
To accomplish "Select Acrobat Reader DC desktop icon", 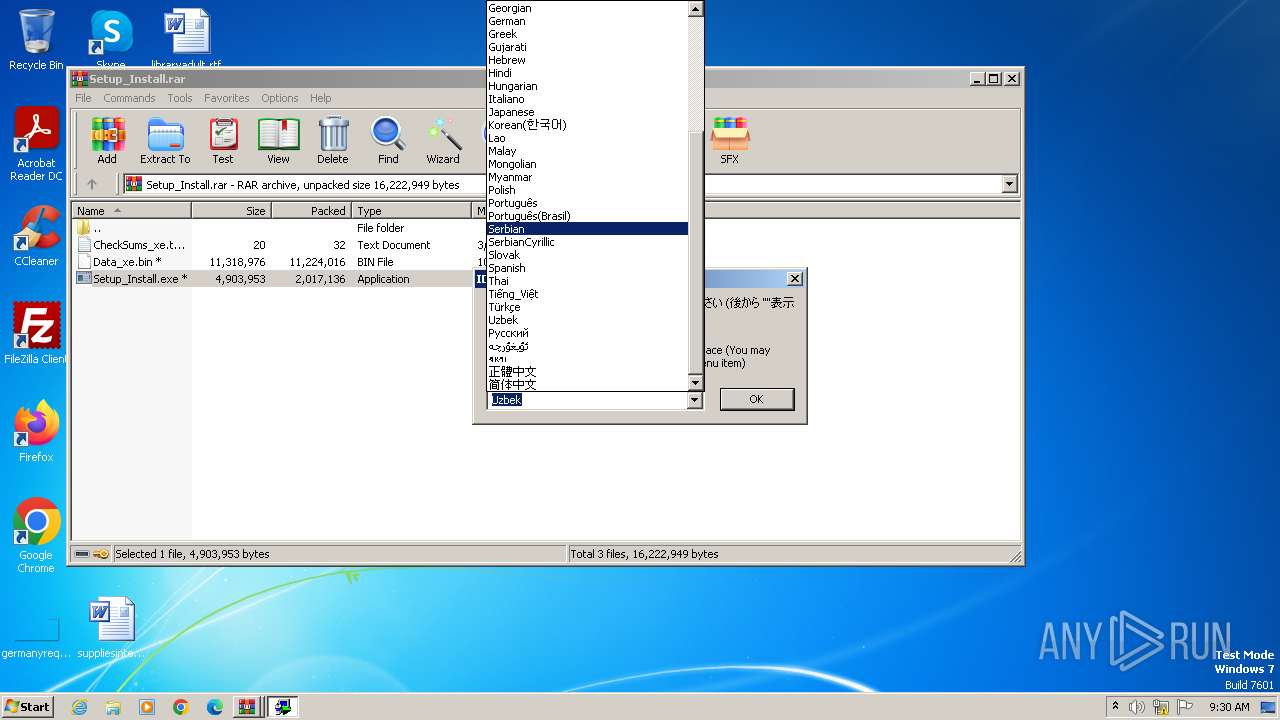I will click(x=36, y=145).
